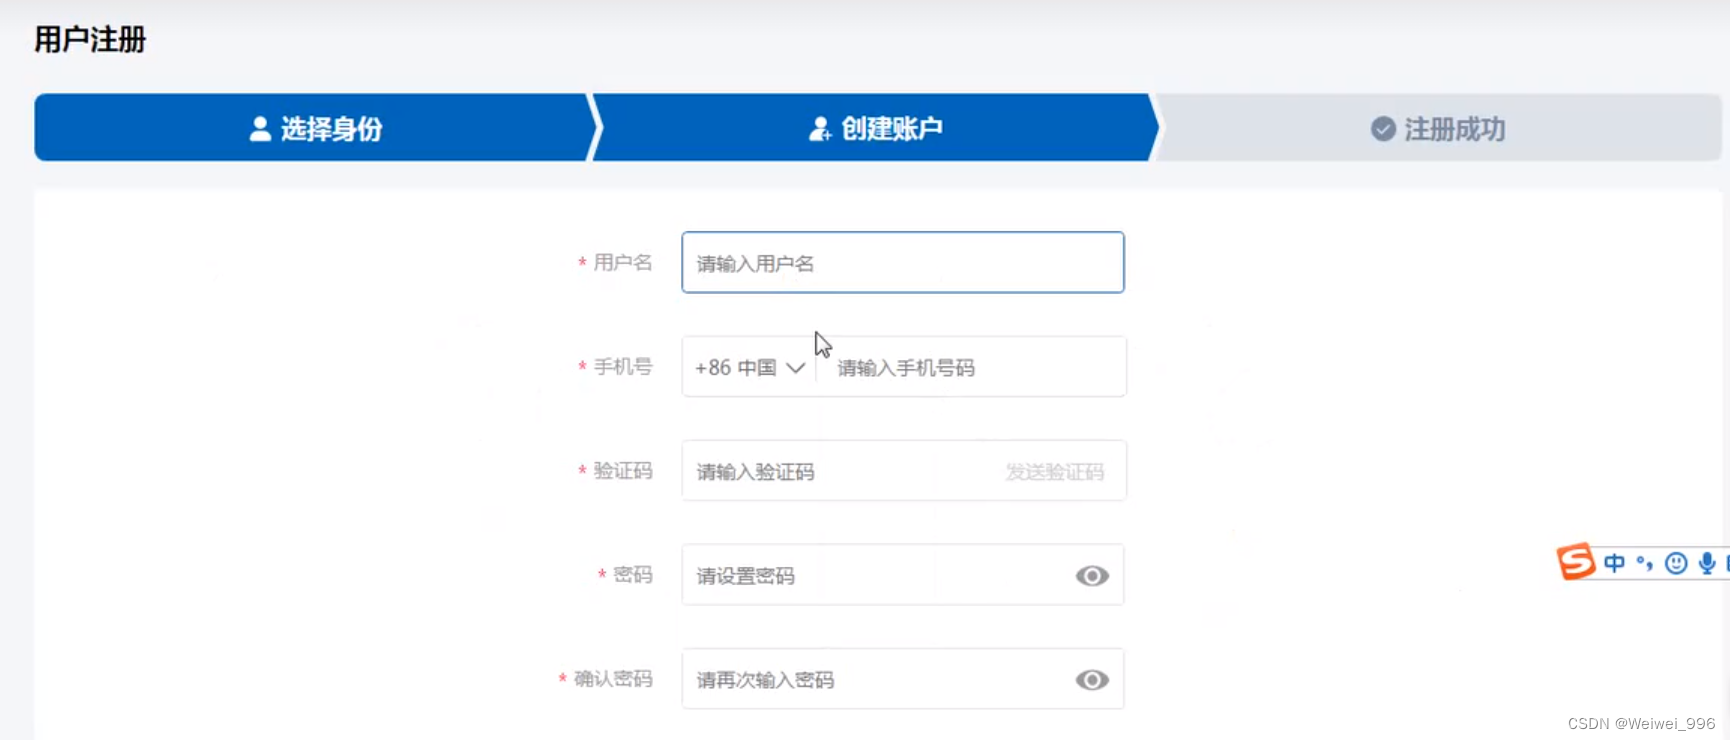Click the 验证码 field label

(x=622, y=471)
